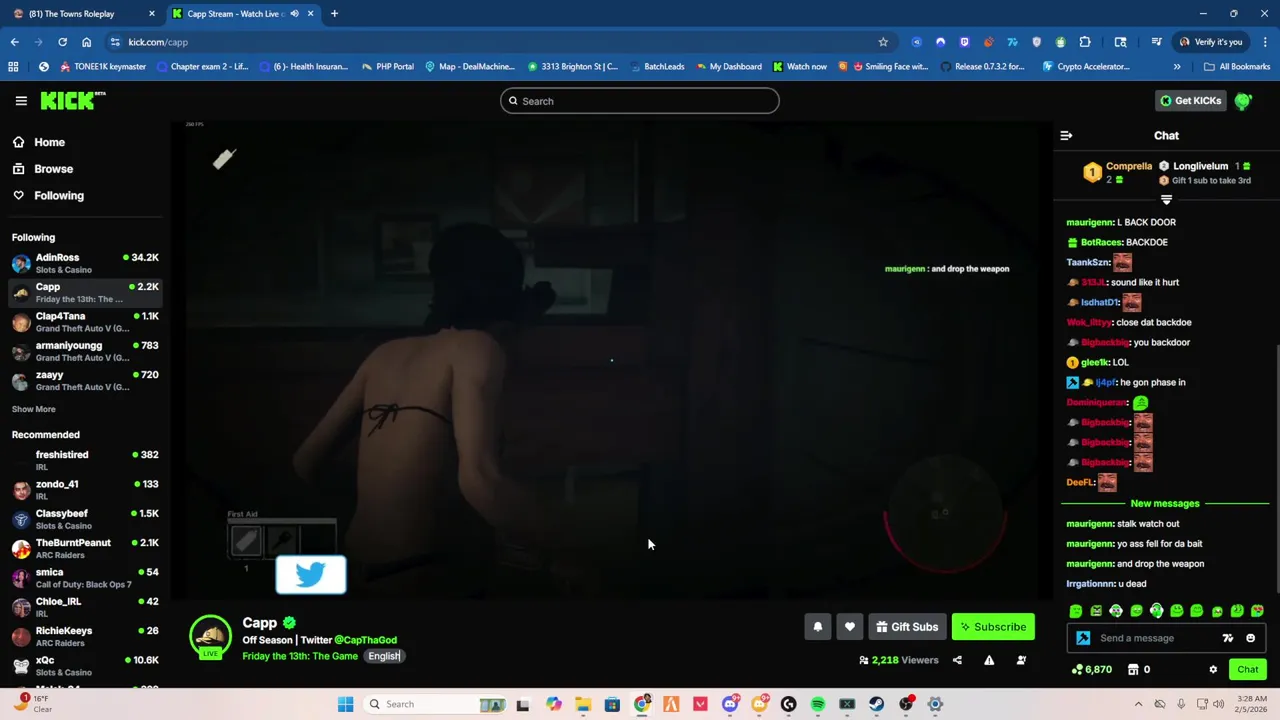Click the English language tag
Screen dimensions: 1280x720
point(383,656)
